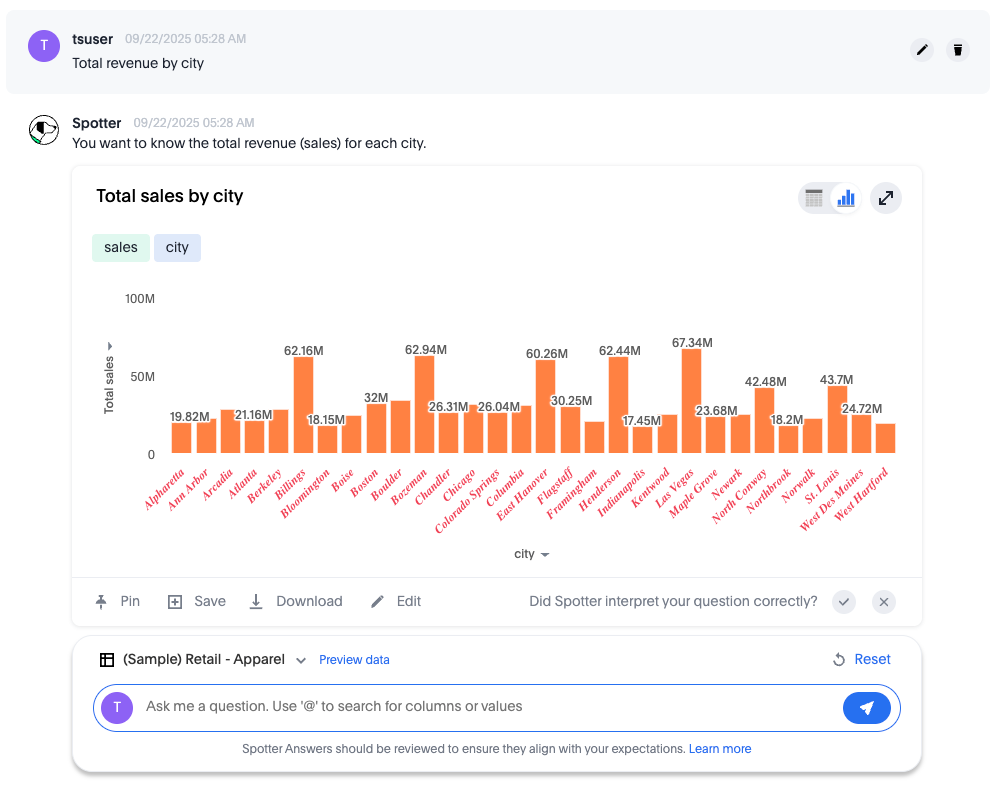Viewport: 997px width, 786px height.
Task: Send the question with the paper plane icon
Action: click(x=866, y=707)
